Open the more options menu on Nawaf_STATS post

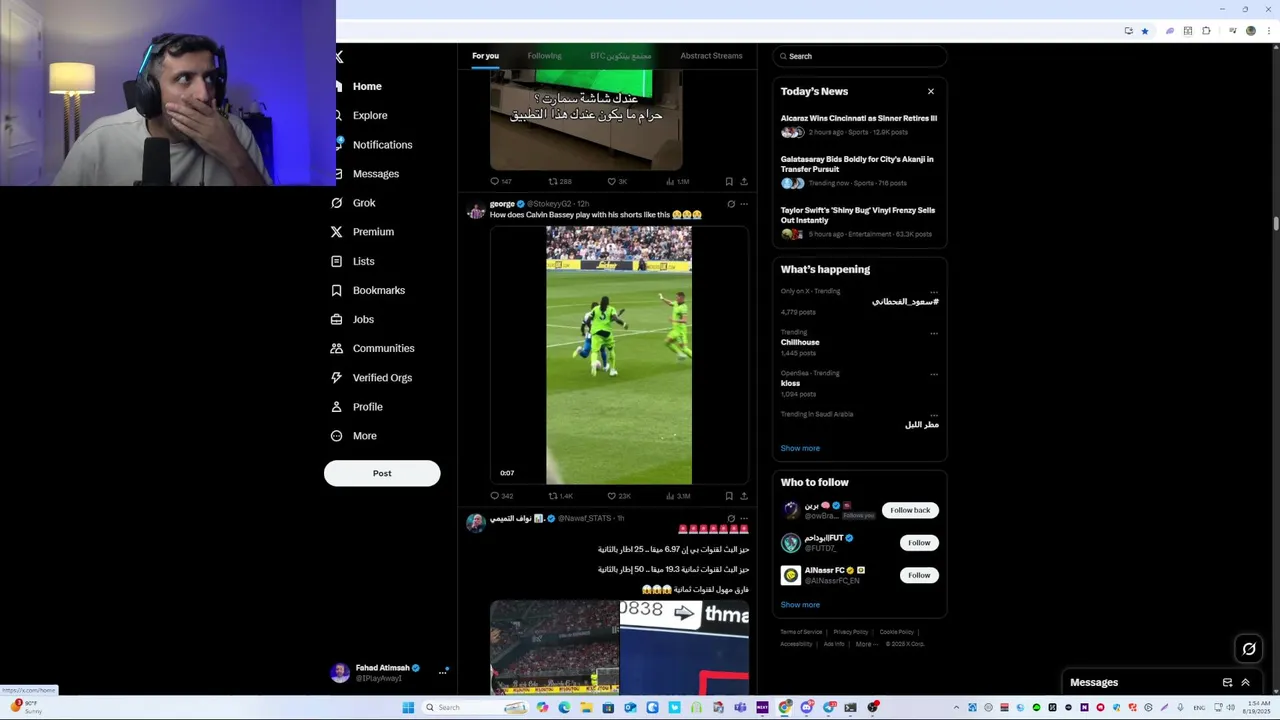(744, 518)
